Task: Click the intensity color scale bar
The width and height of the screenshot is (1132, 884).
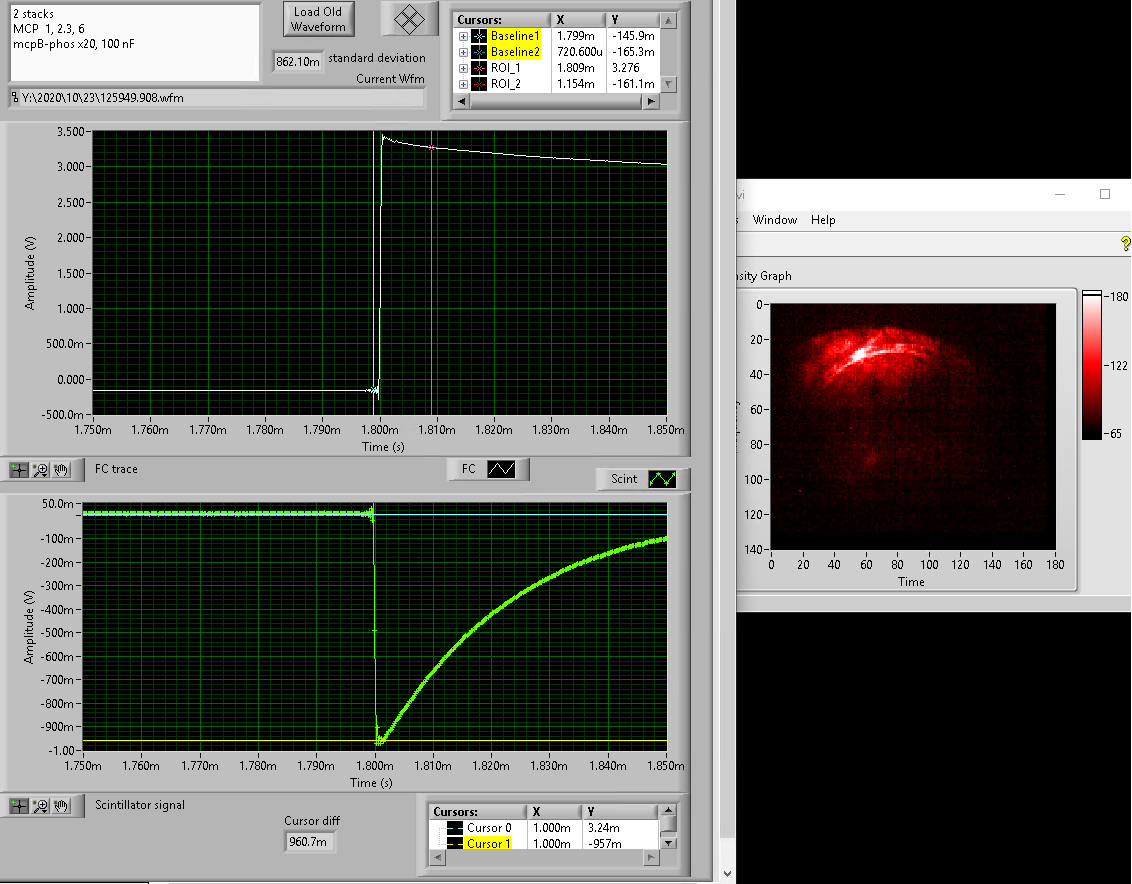Action: [x=1091, y=365]
